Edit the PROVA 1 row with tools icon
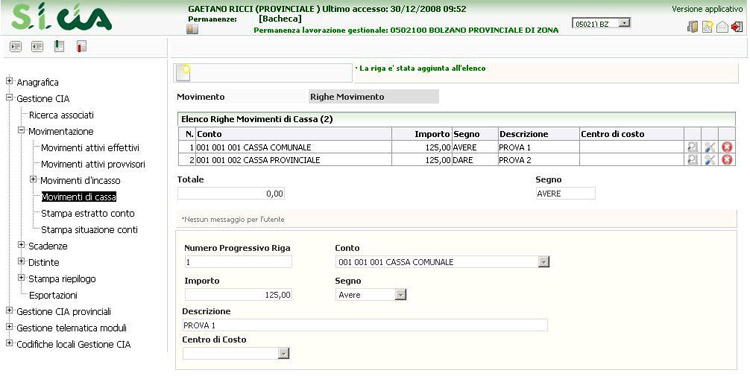 click(x=710, y=147)
